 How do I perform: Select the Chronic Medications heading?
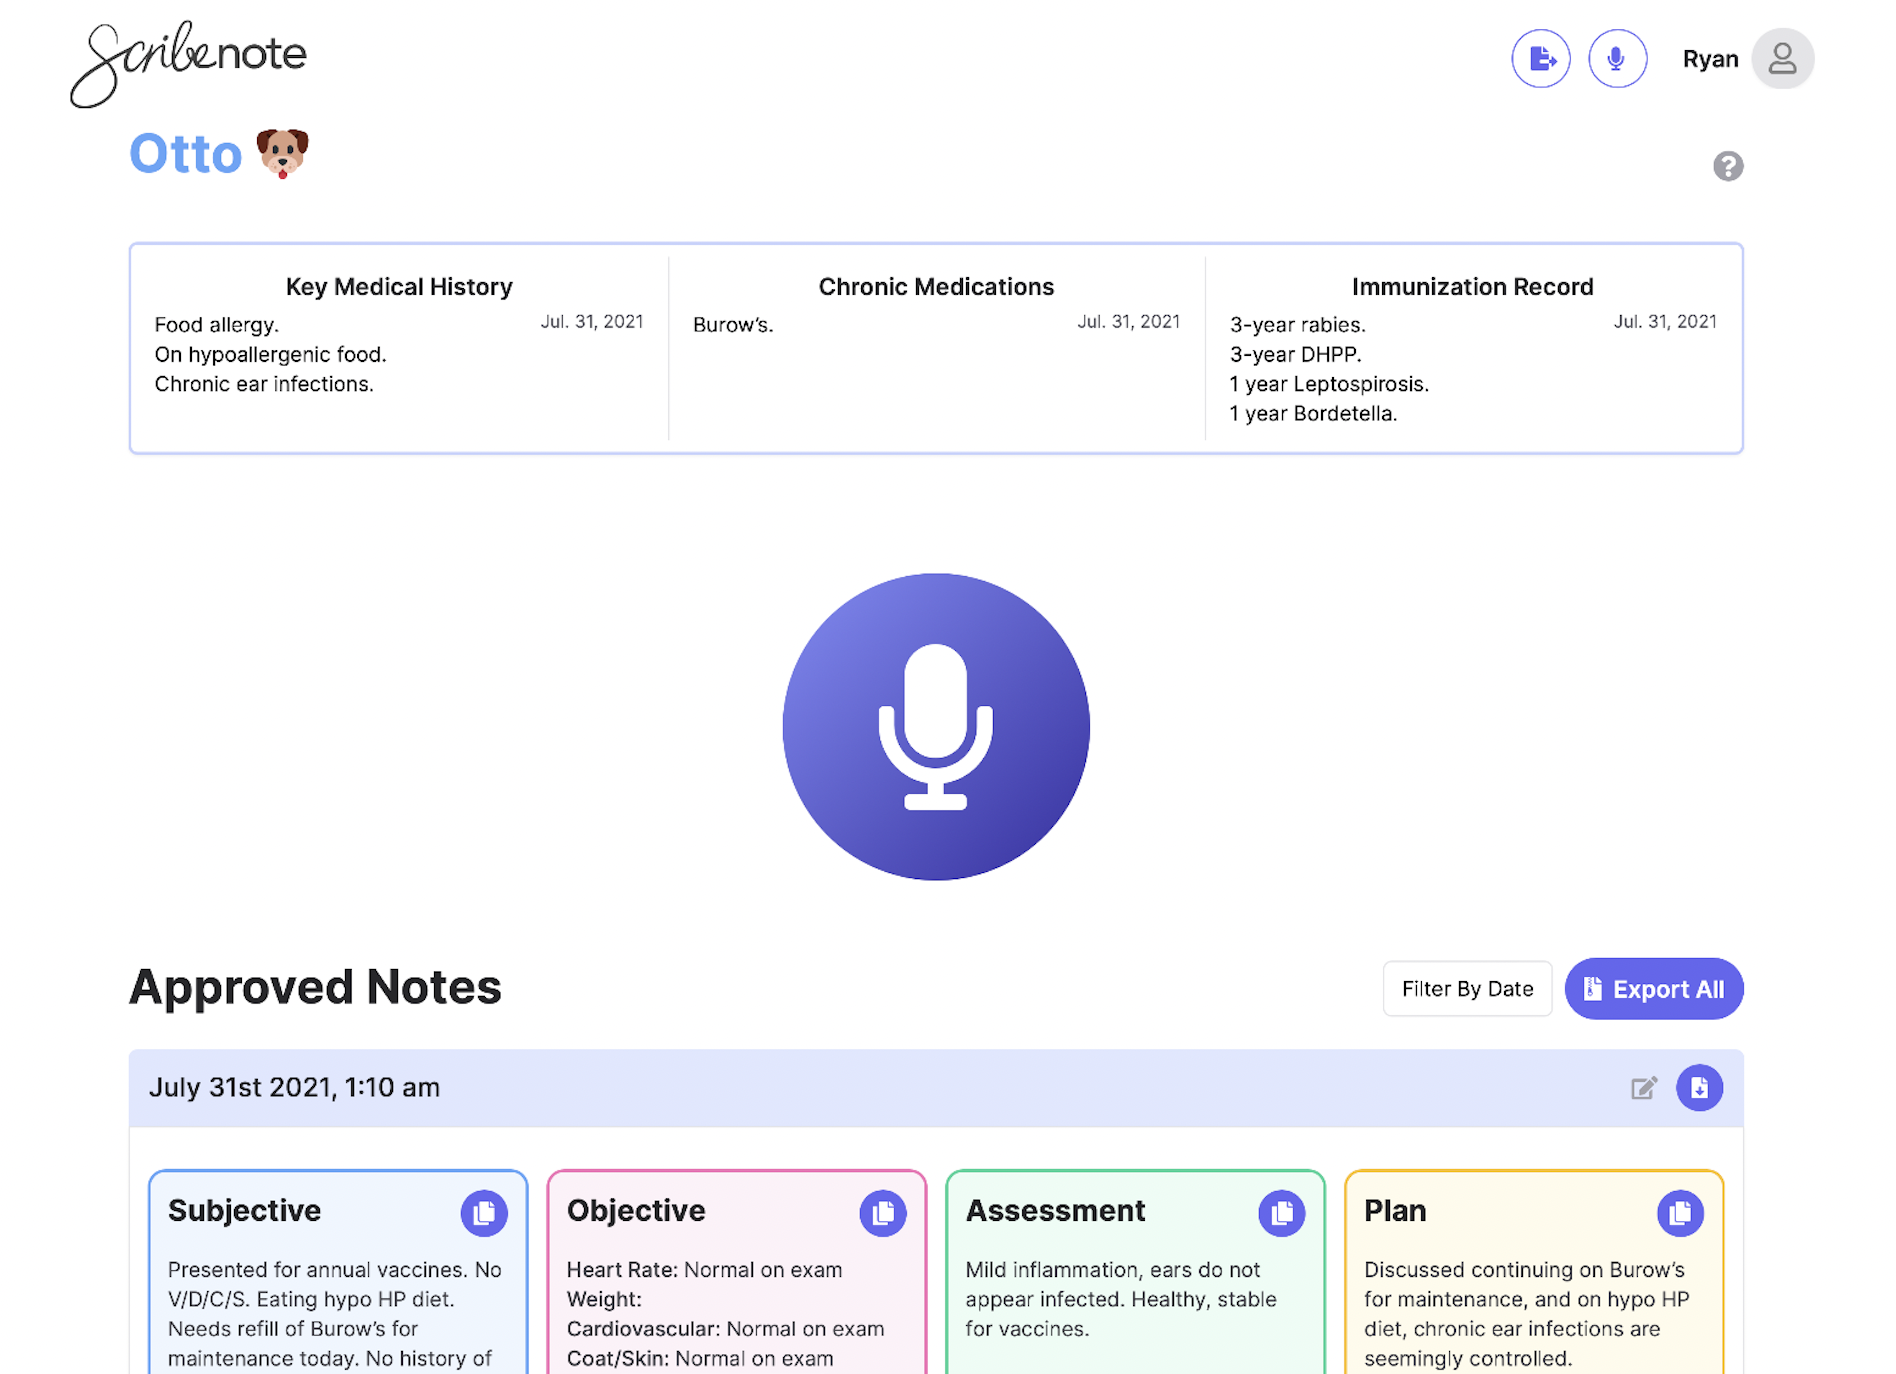click(x=936, y=287)
